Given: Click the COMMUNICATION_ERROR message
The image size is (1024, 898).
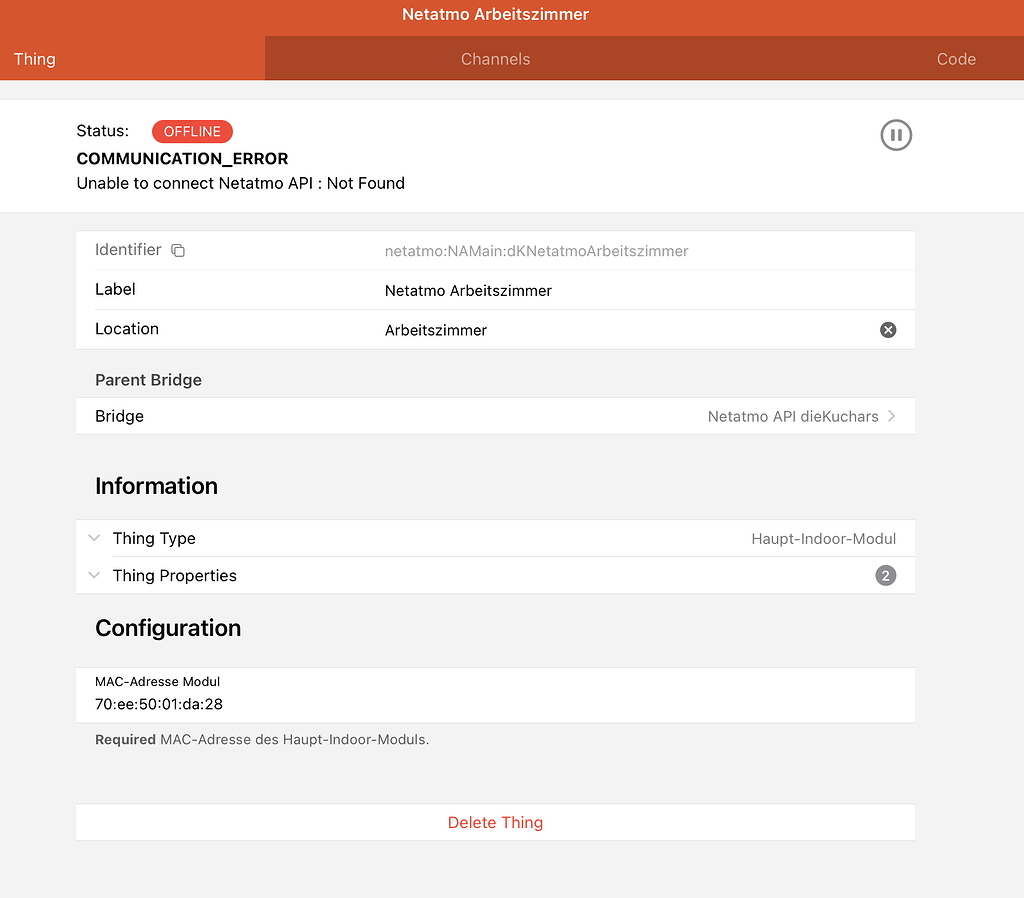Looking at the screenshot, I should point(182,158).
